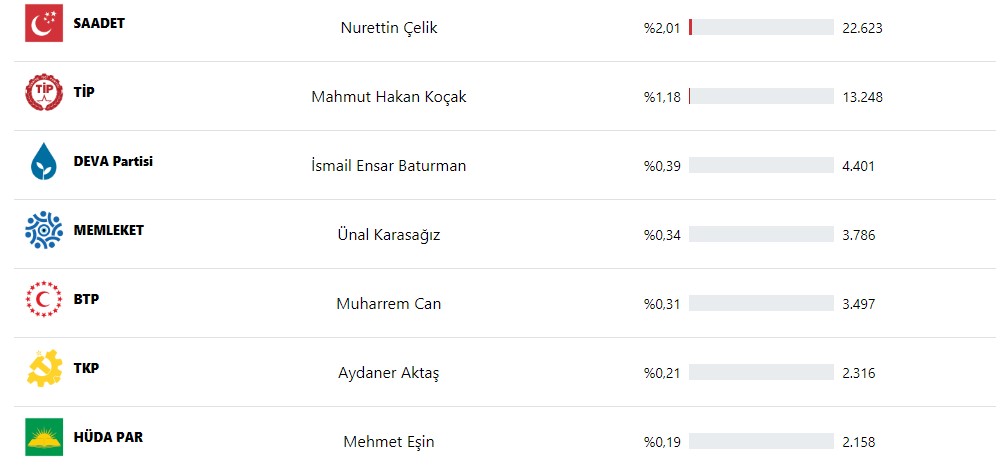1007x474 pixels.
Task: Click the SAADET vote share bar
Action: (761, 28)
